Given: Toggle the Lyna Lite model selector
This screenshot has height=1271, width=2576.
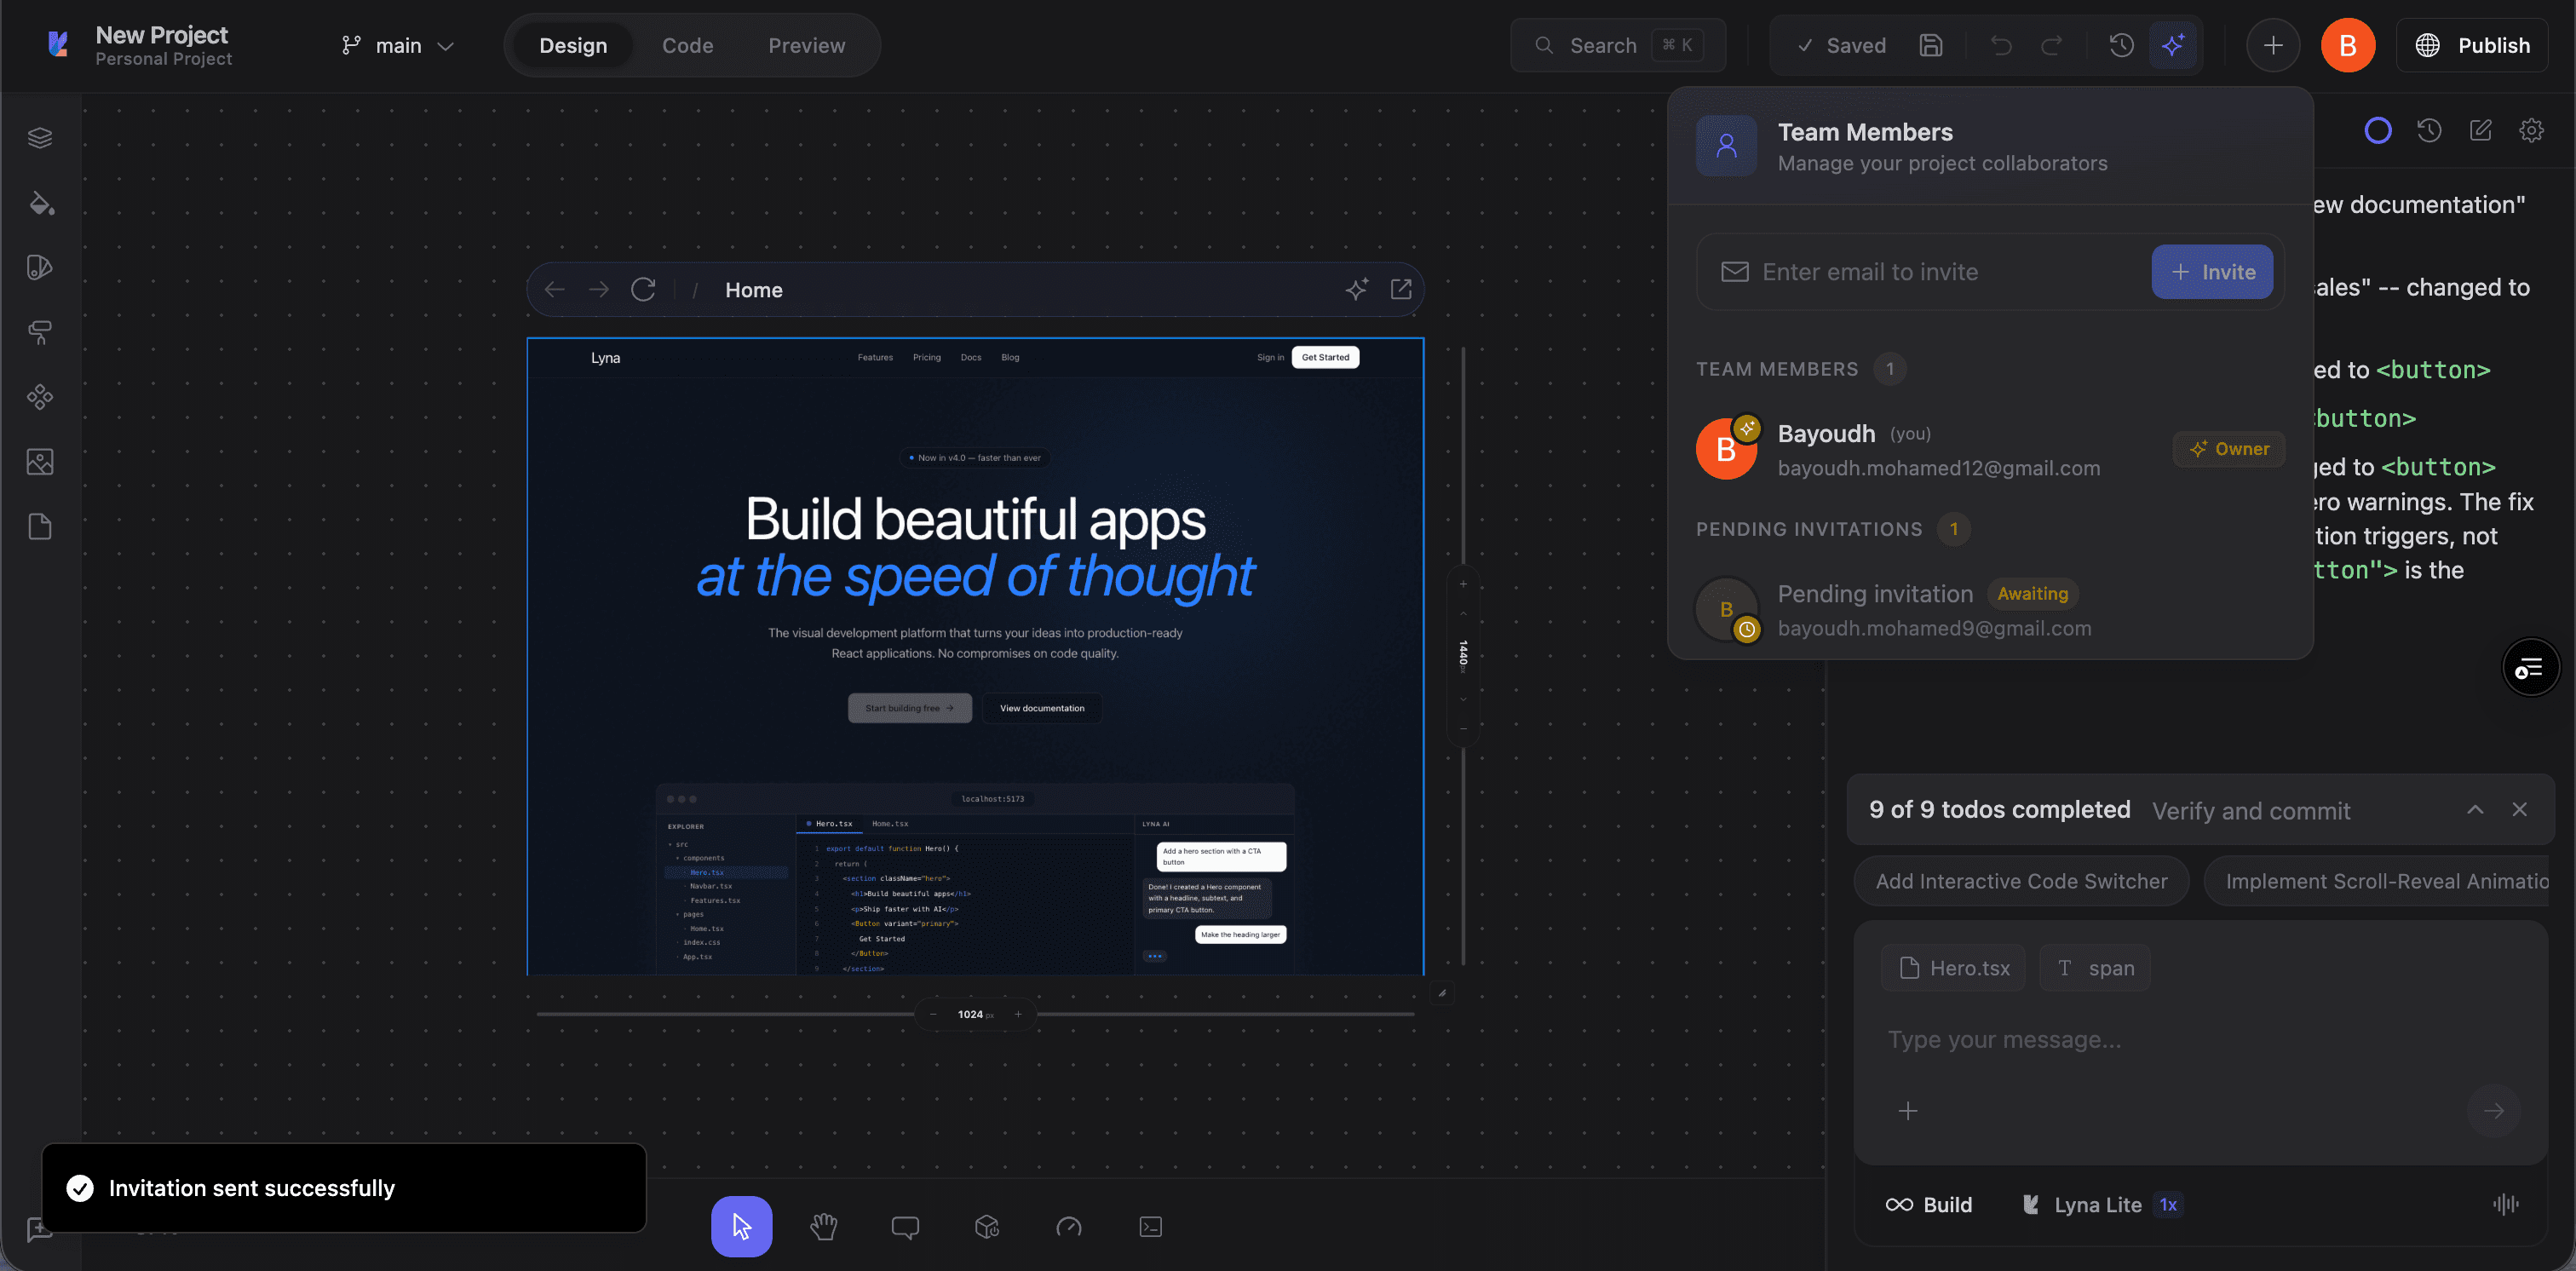Looking at the screenshot, I should [2098, 1205].
